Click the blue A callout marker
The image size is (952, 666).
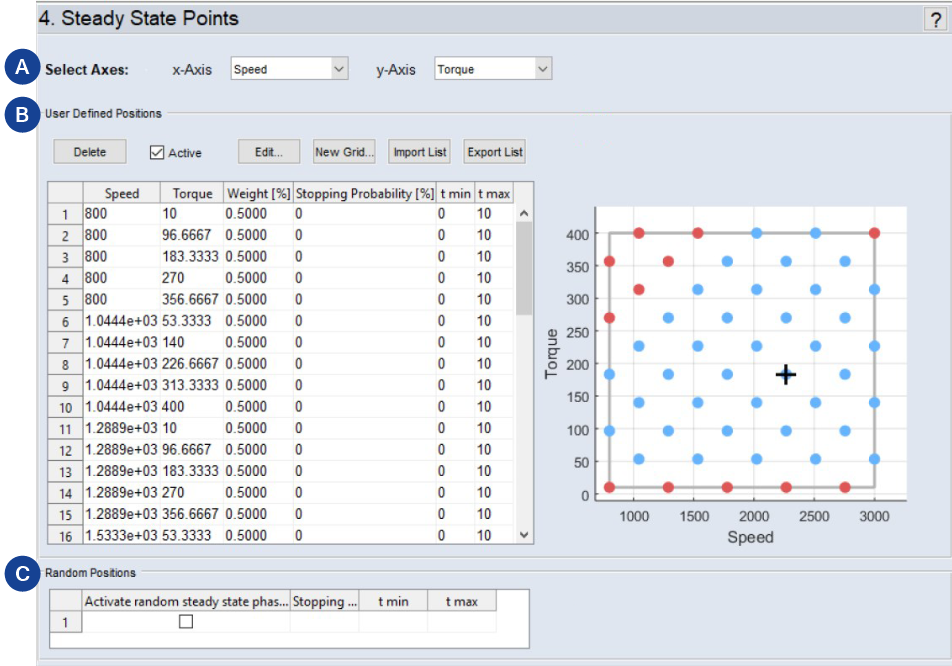point(21,69)
